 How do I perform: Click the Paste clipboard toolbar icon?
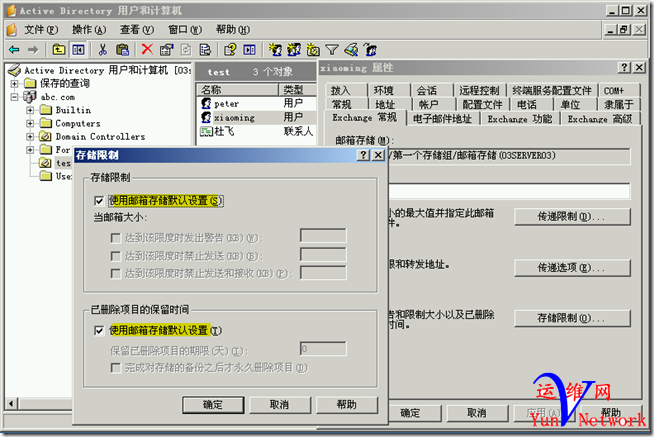point(122,50)
